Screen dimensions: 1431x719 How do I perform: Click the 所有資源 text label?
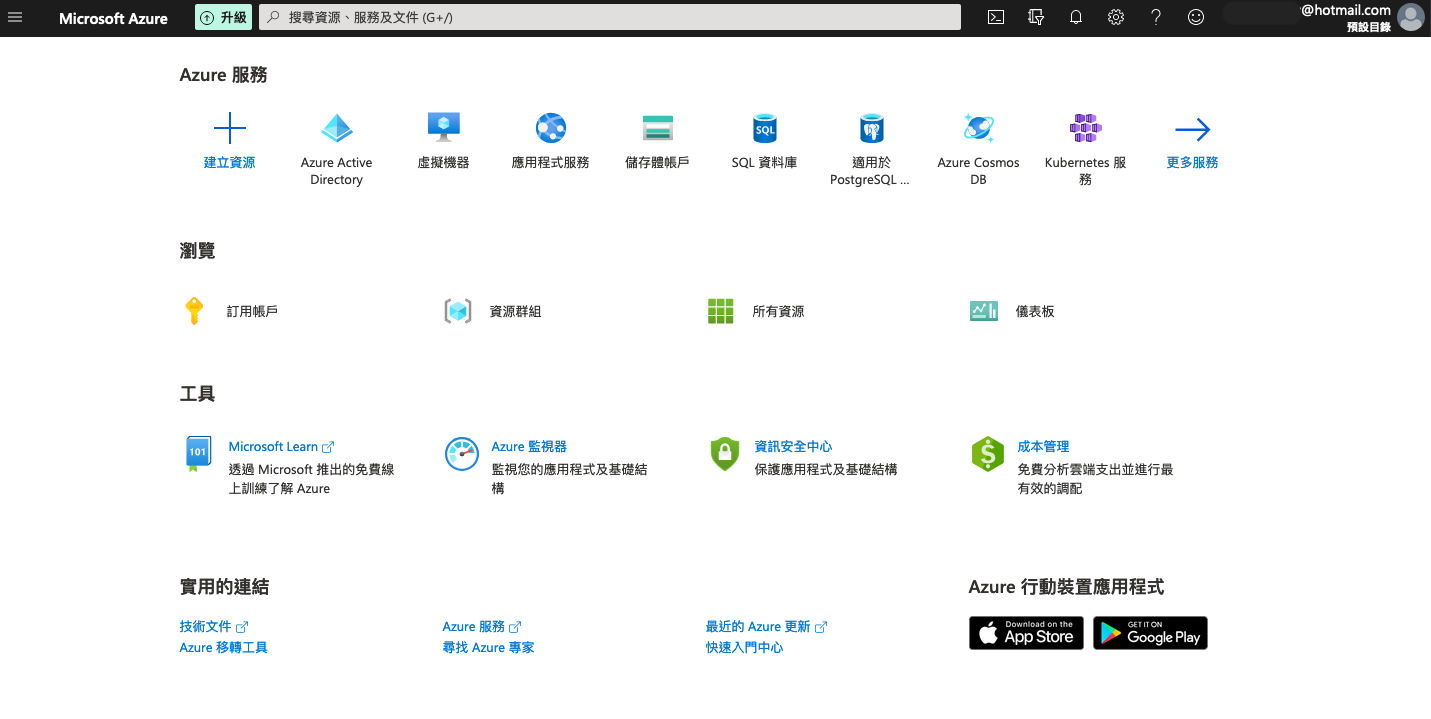pyautogui.click(x=778, y=311)
